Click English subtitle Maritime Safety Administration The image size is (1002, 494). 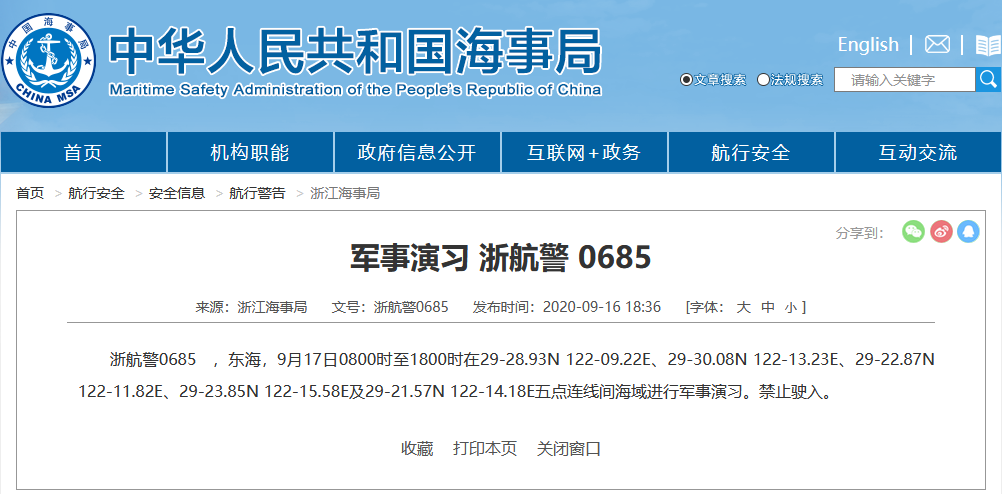pos(355,90)
